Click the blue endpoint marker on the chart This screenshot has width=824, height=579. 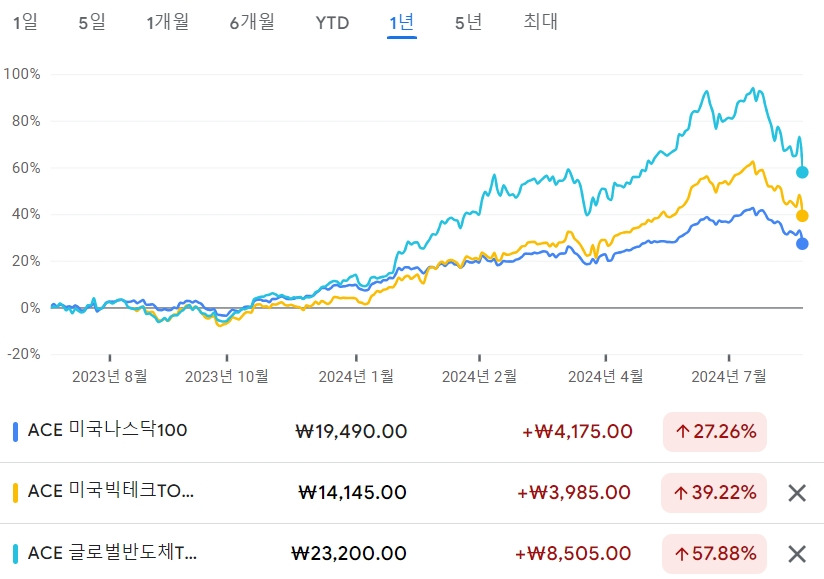click(801, 243)
